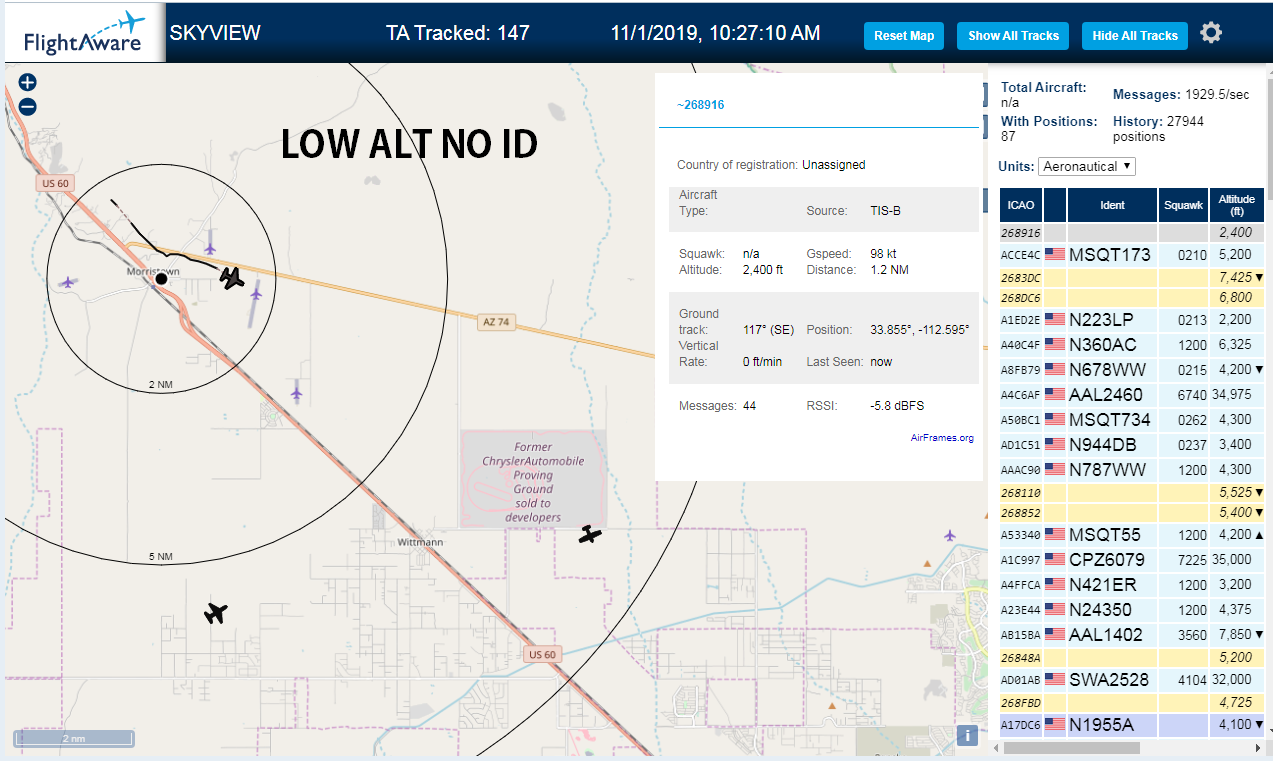Viewport: 1273px width, 761px height.
Task: Select the 268916 row in table
Action: [x=1133, y=233]
